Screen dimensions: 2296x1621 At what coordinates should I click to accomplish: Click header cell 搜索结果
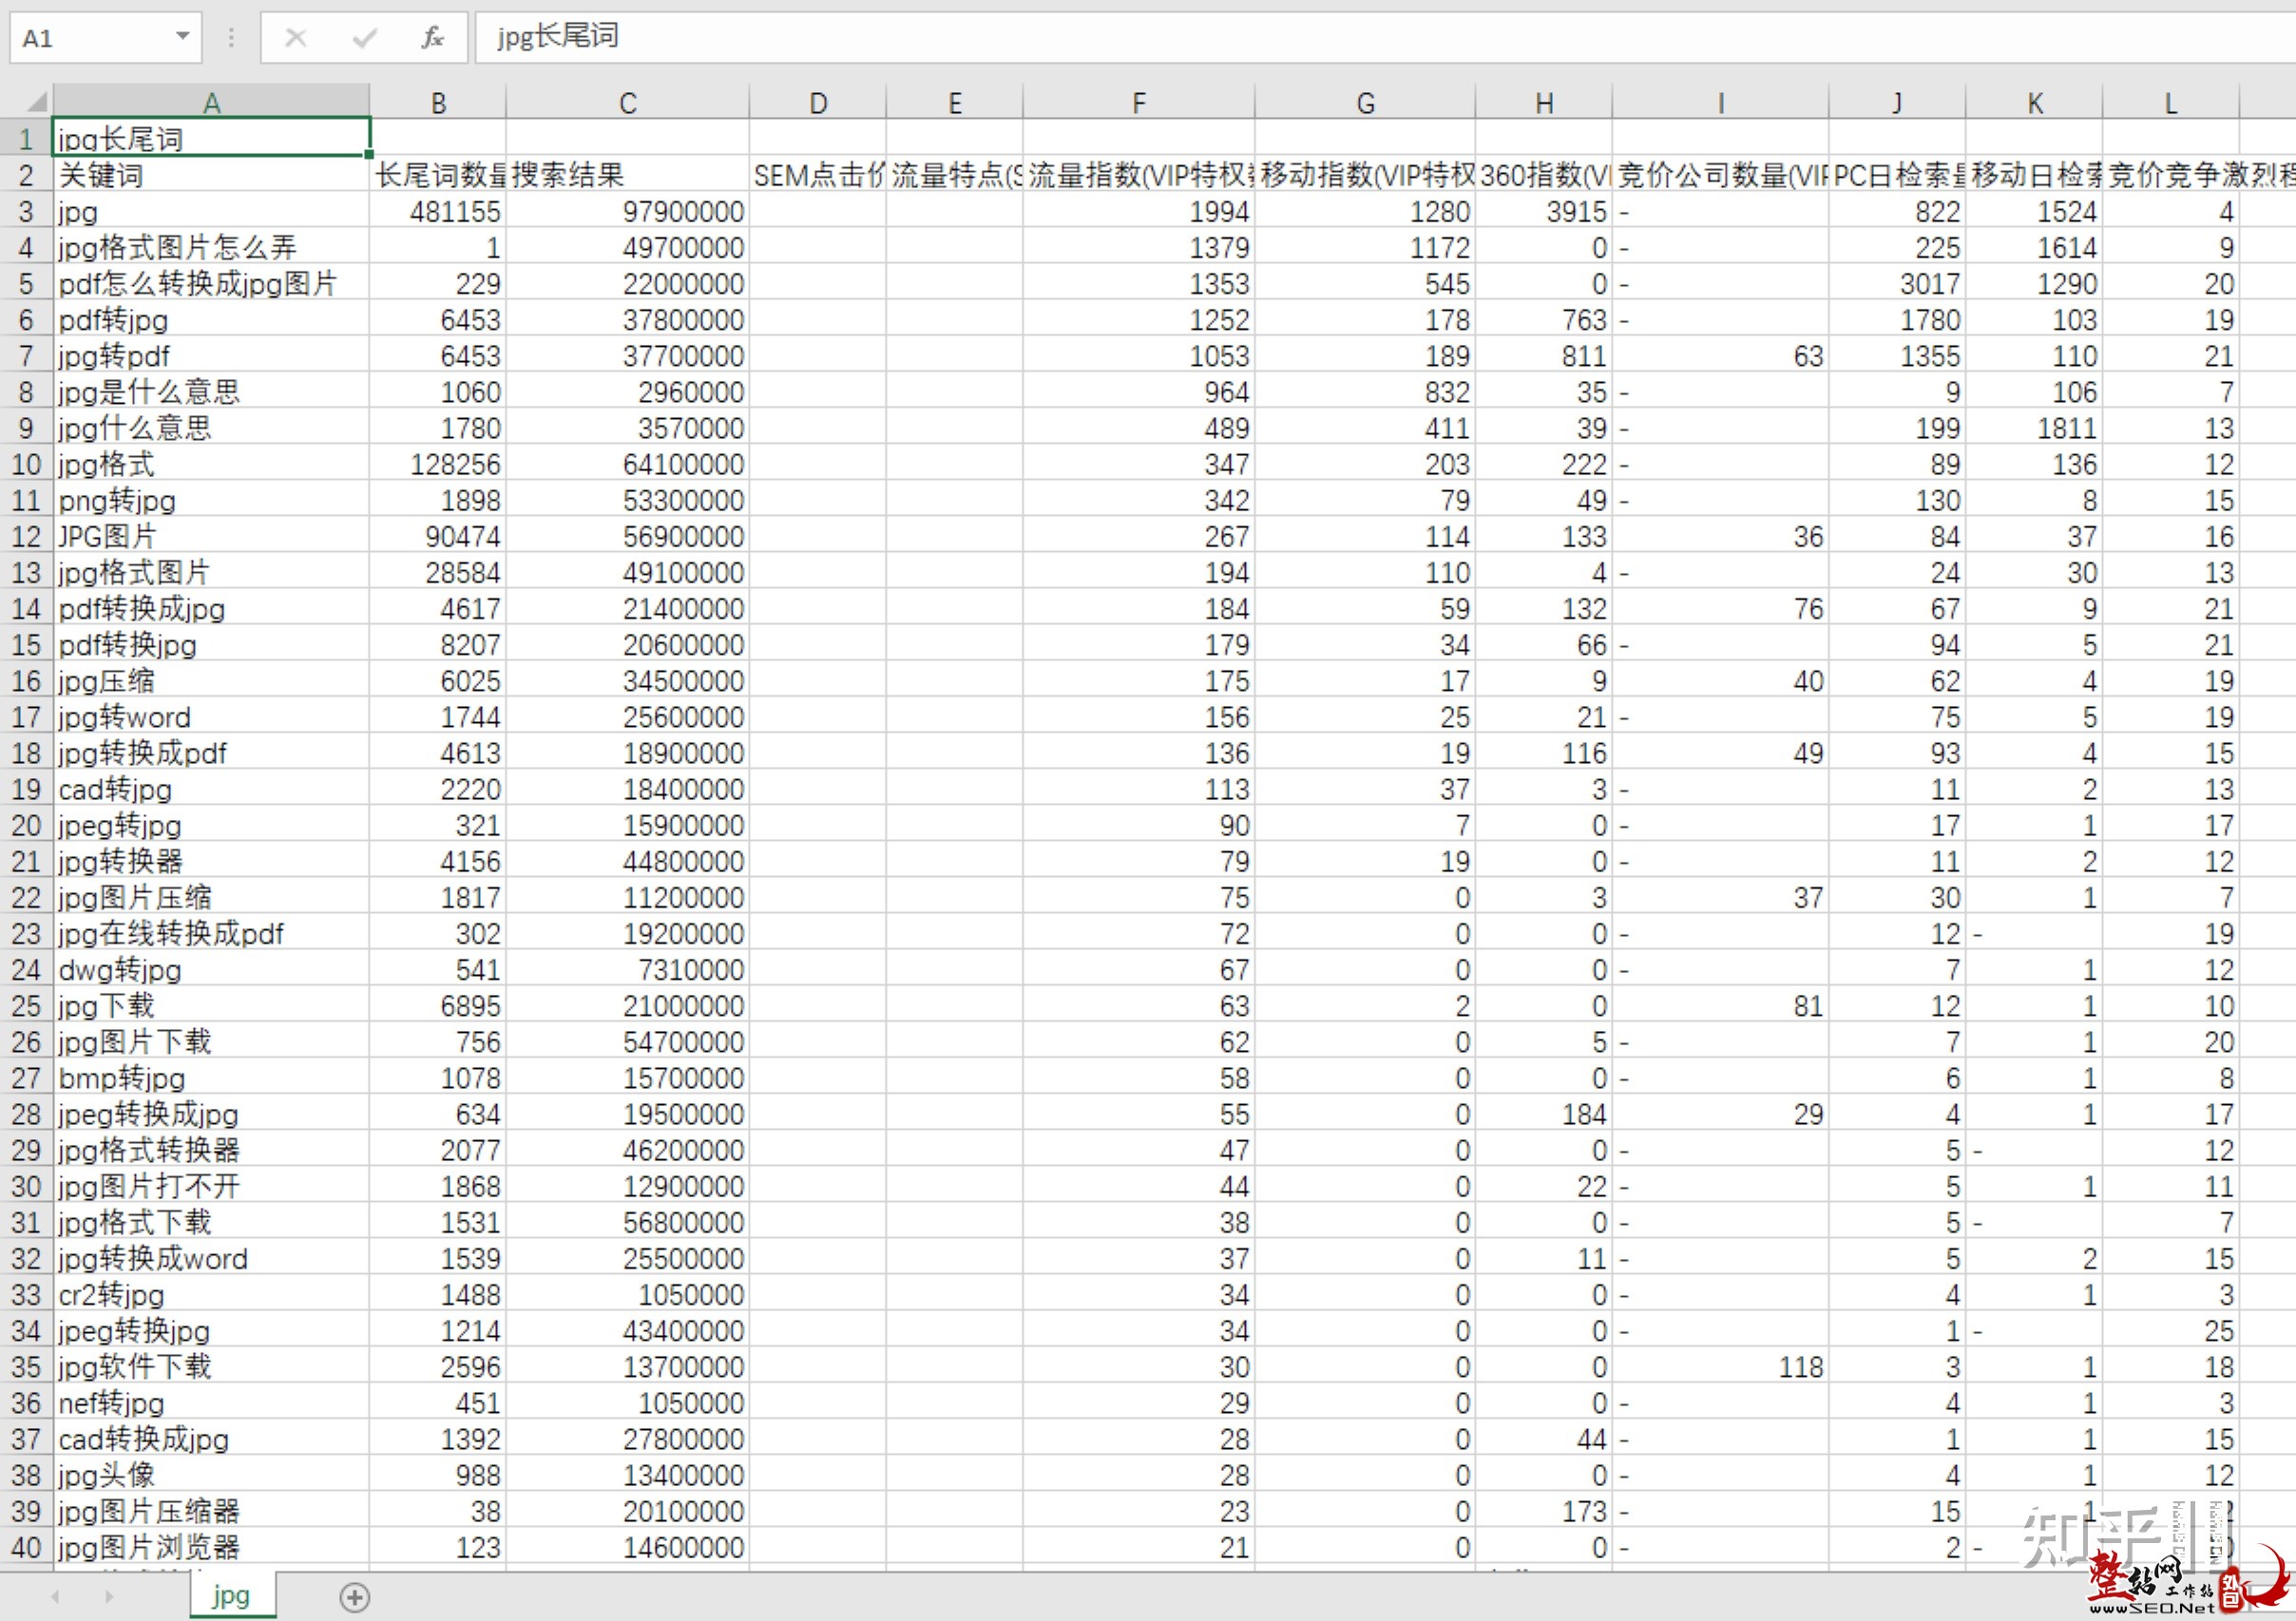[x=627, y=175]
